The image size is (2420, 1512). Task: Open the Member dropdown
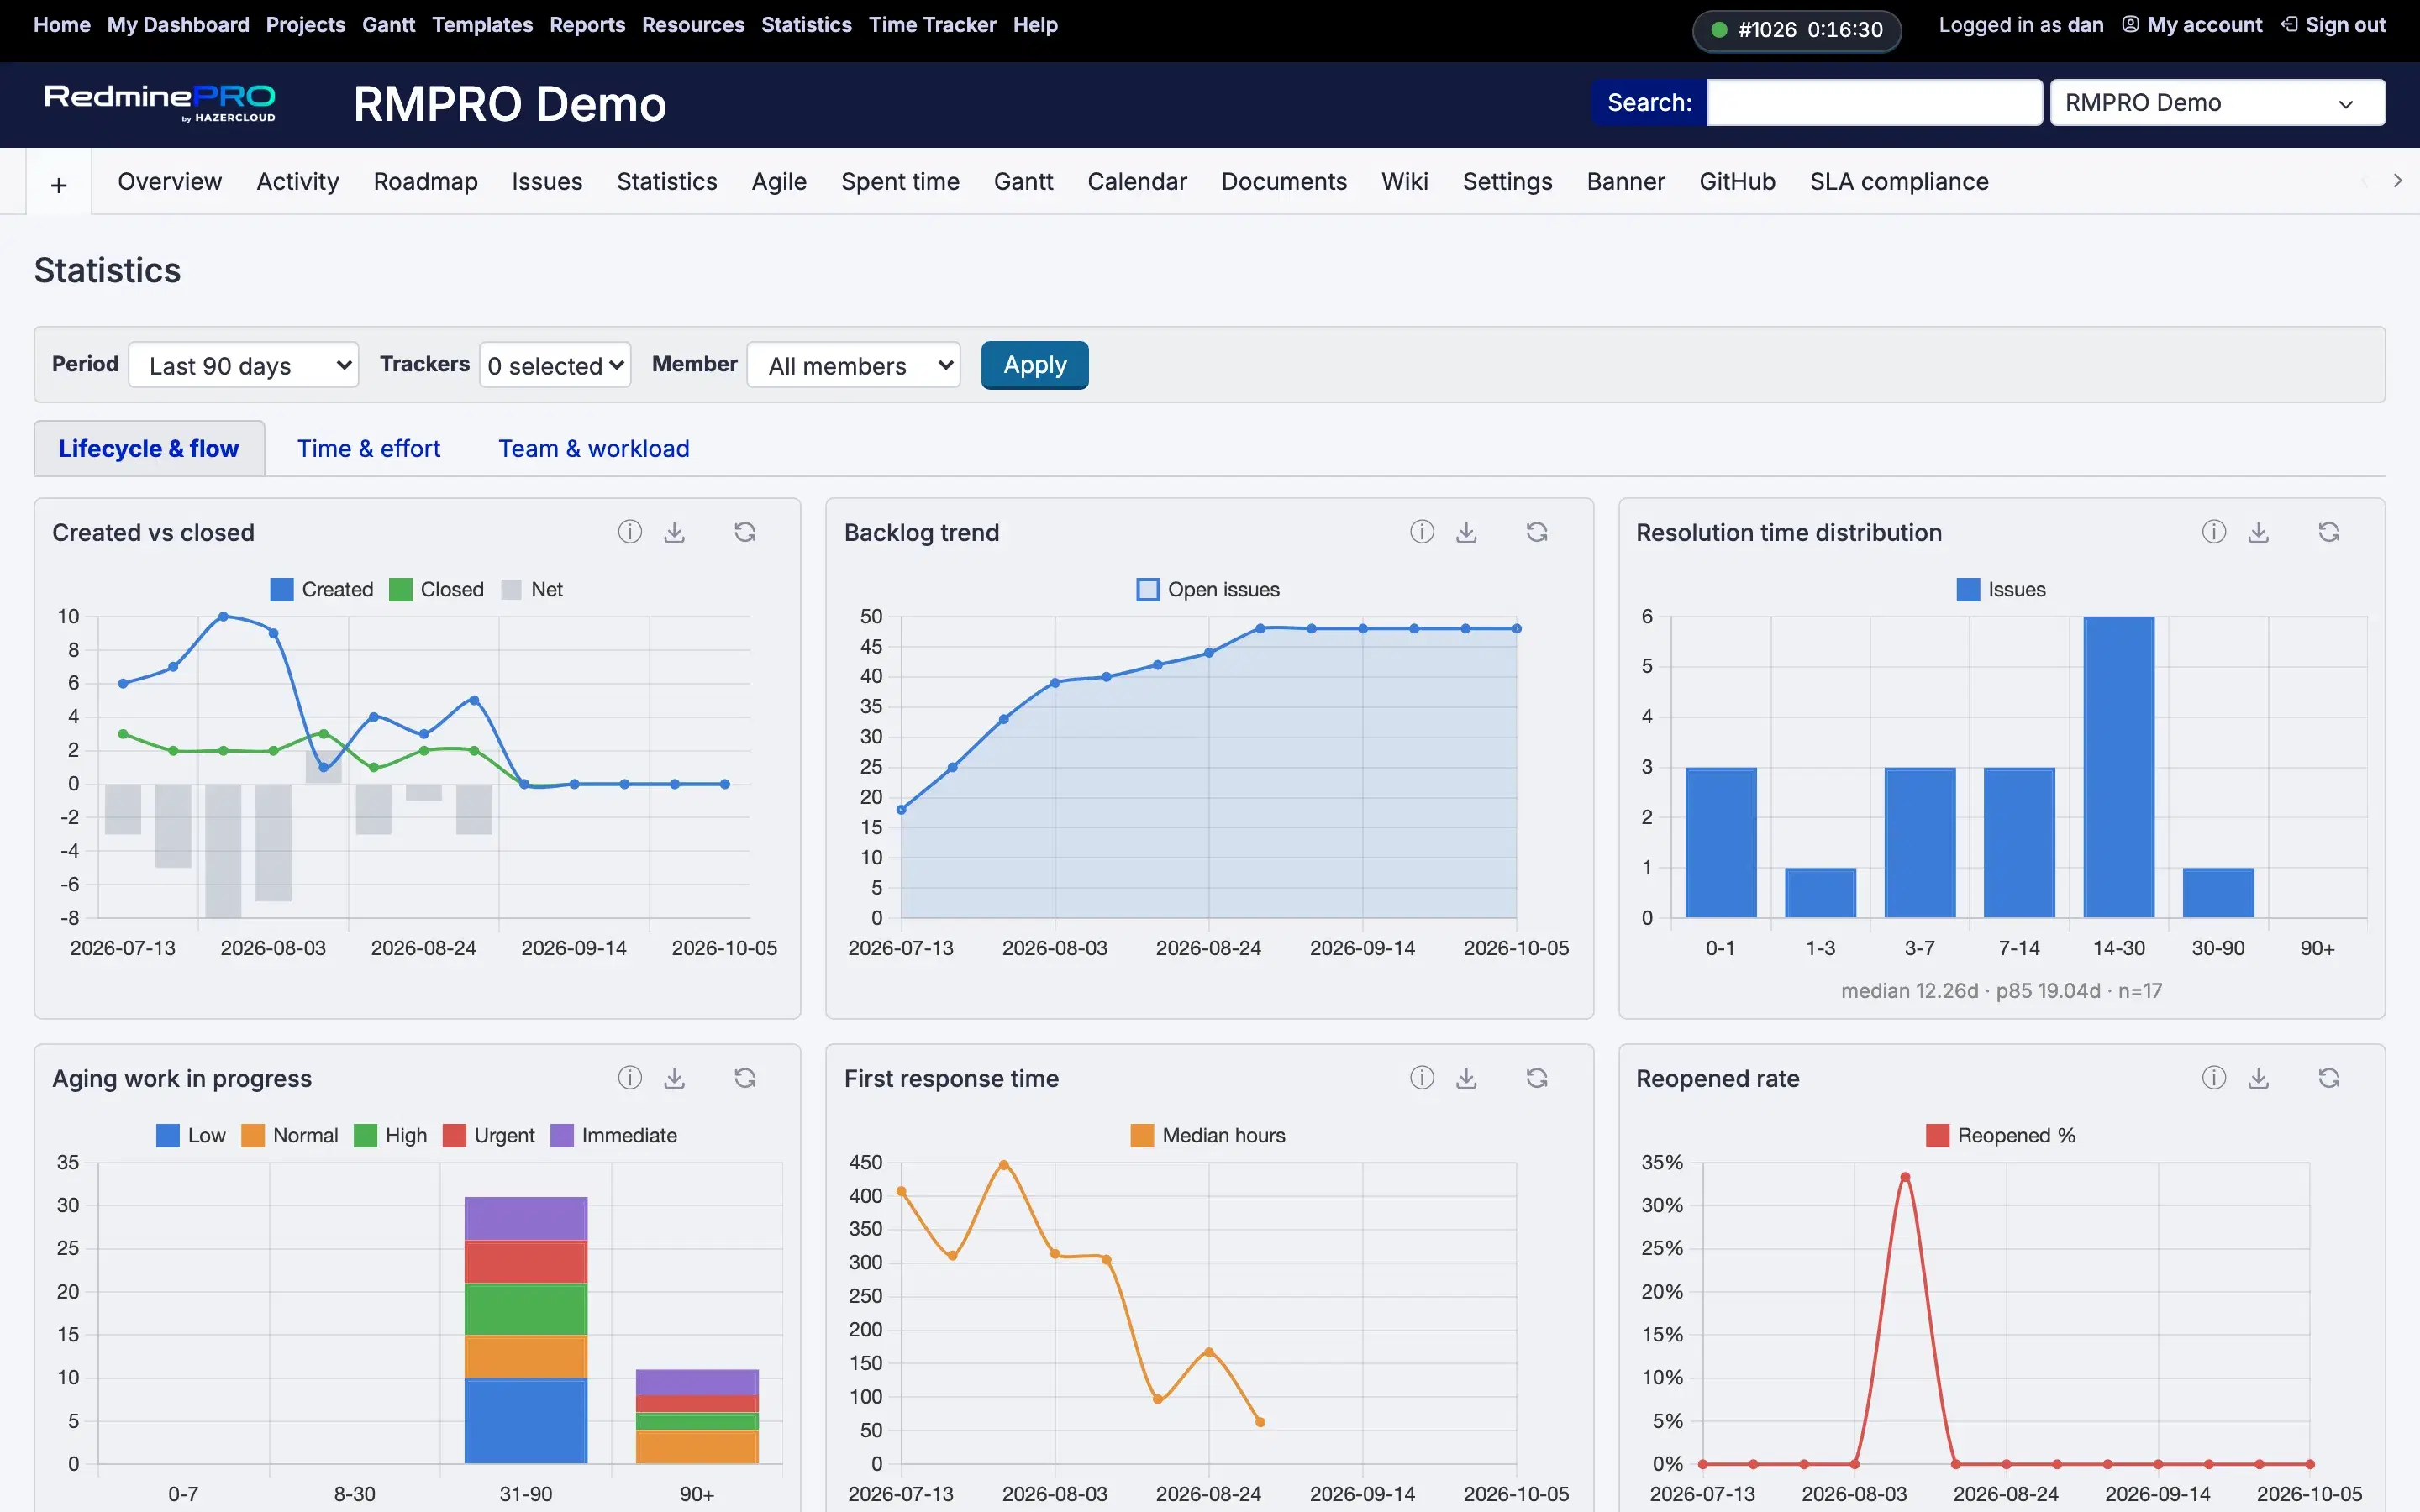tap(854, 366)
